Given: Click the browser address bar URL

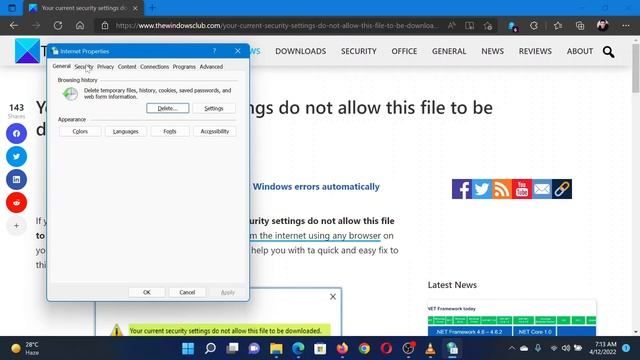Looking at the screenshot, I should tap(278, 25).
